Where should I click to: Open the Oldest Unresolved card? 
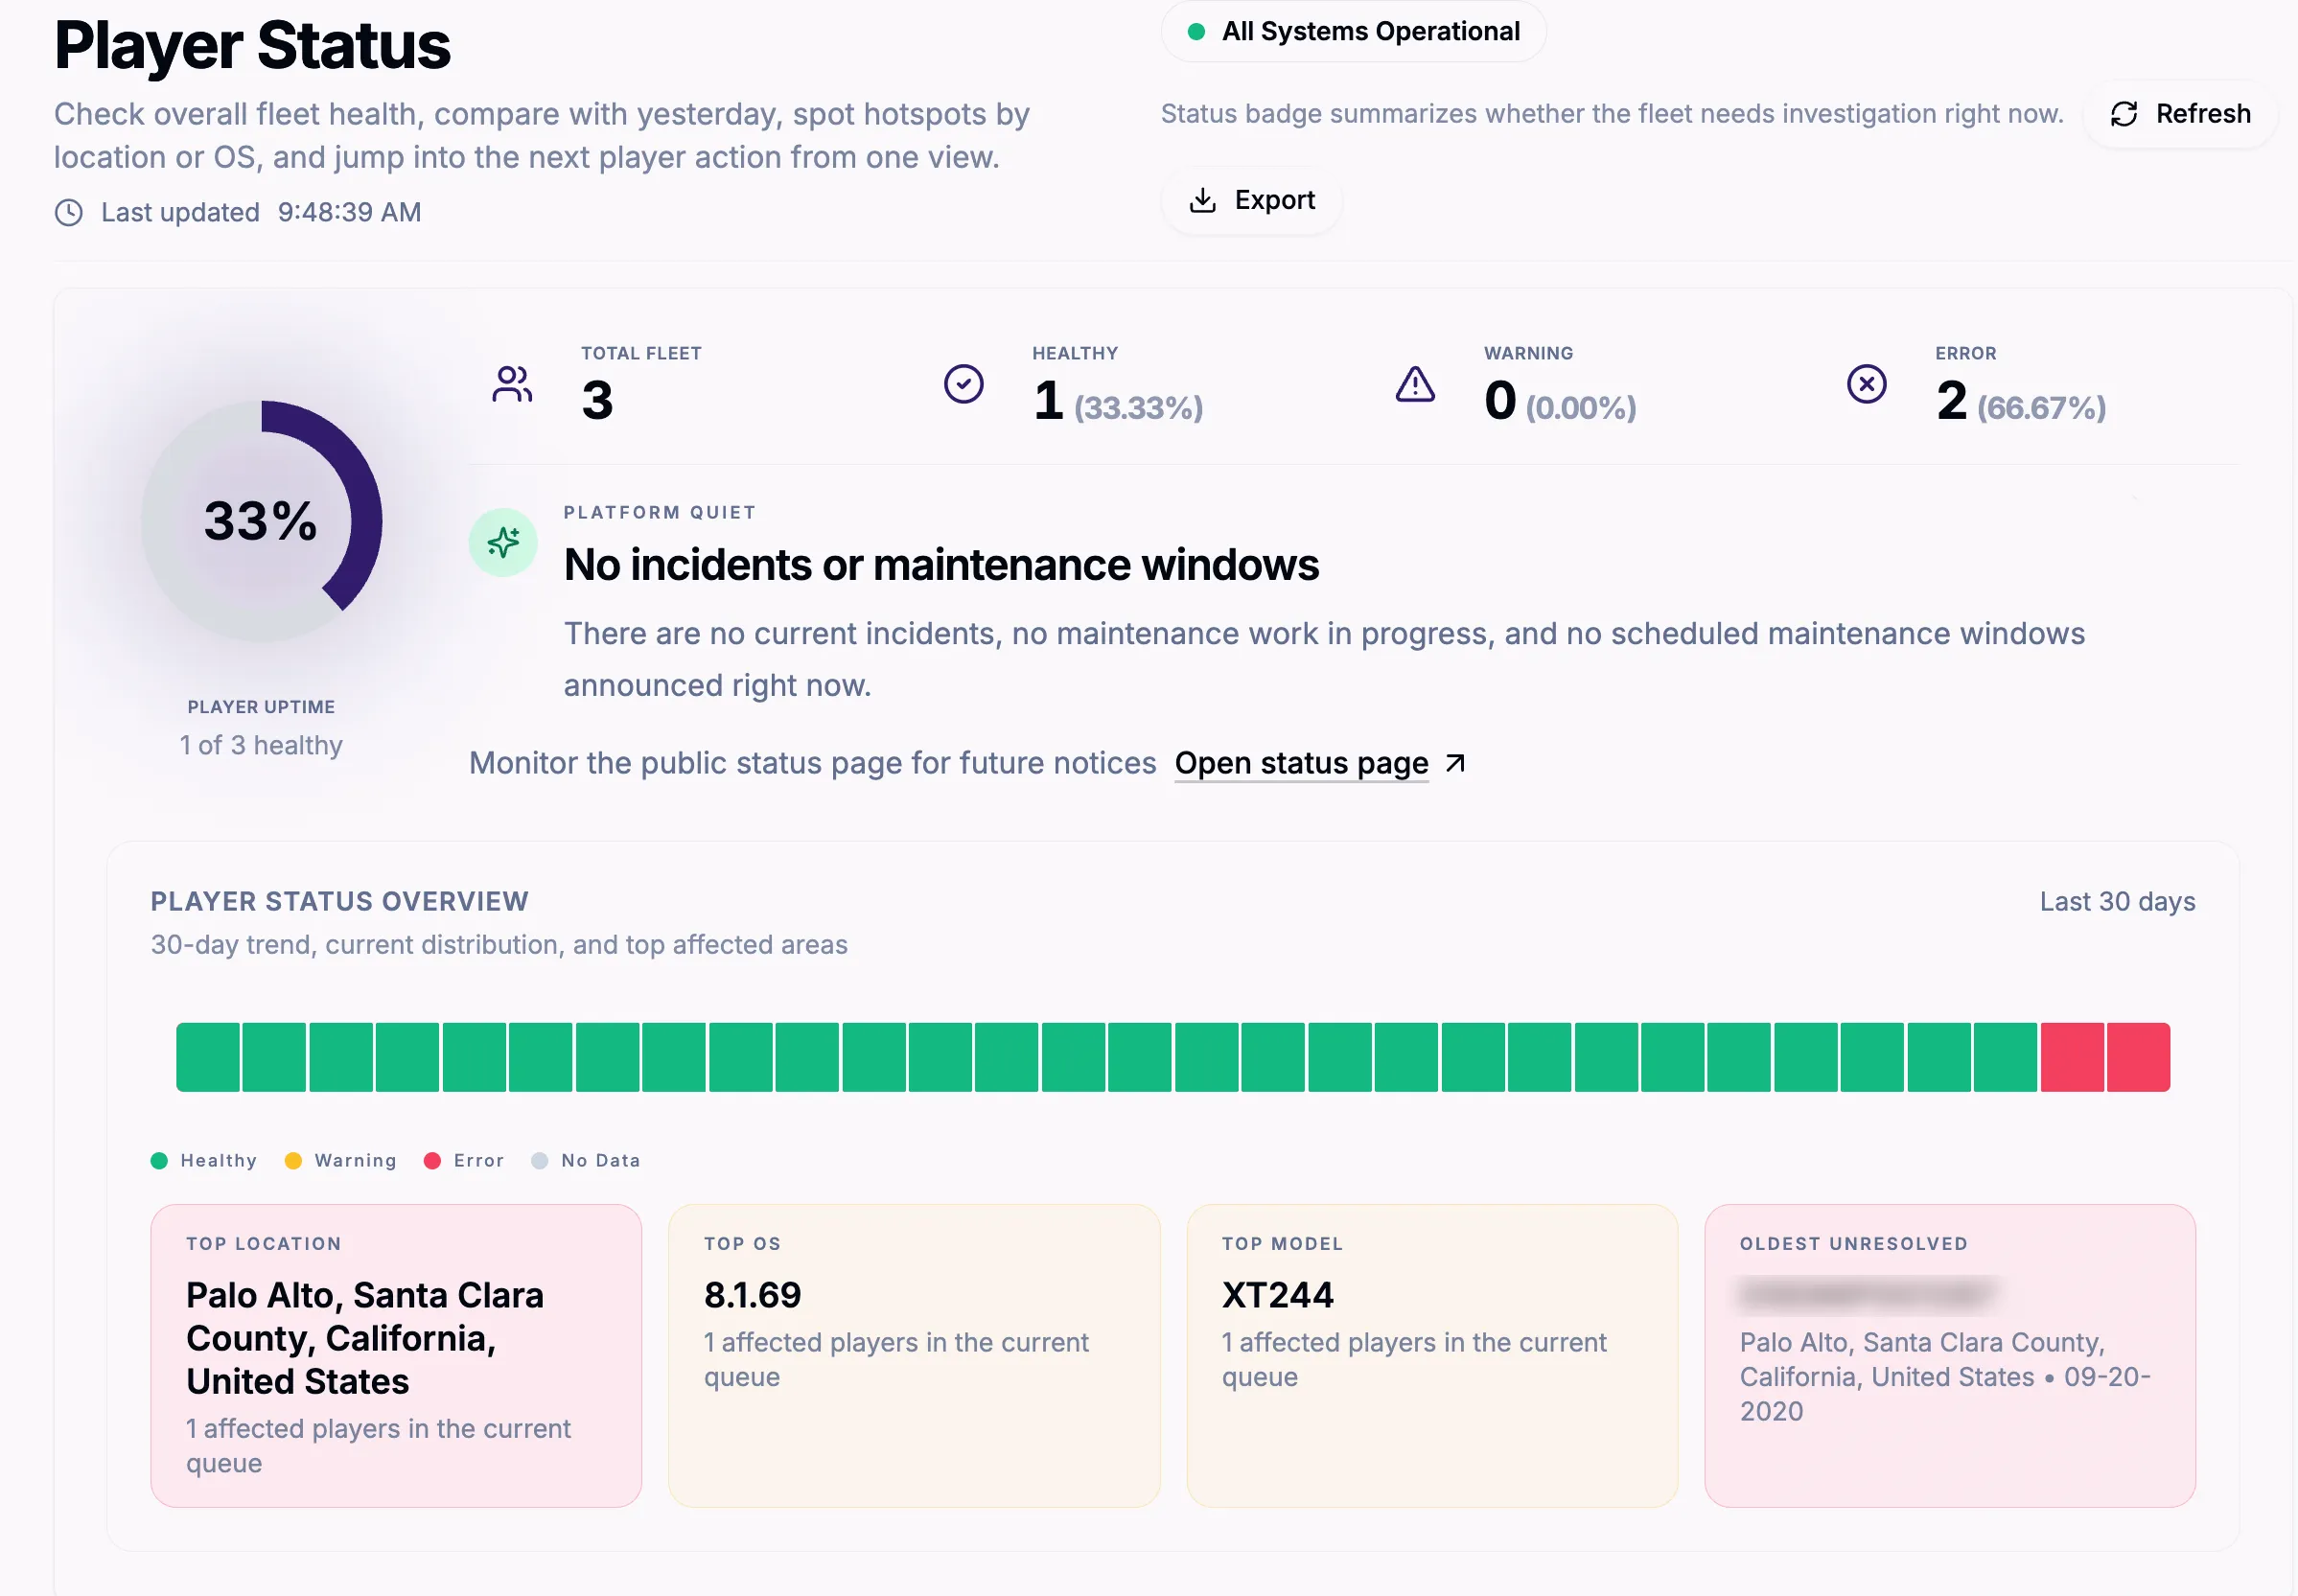(x=1950, y=1355)
